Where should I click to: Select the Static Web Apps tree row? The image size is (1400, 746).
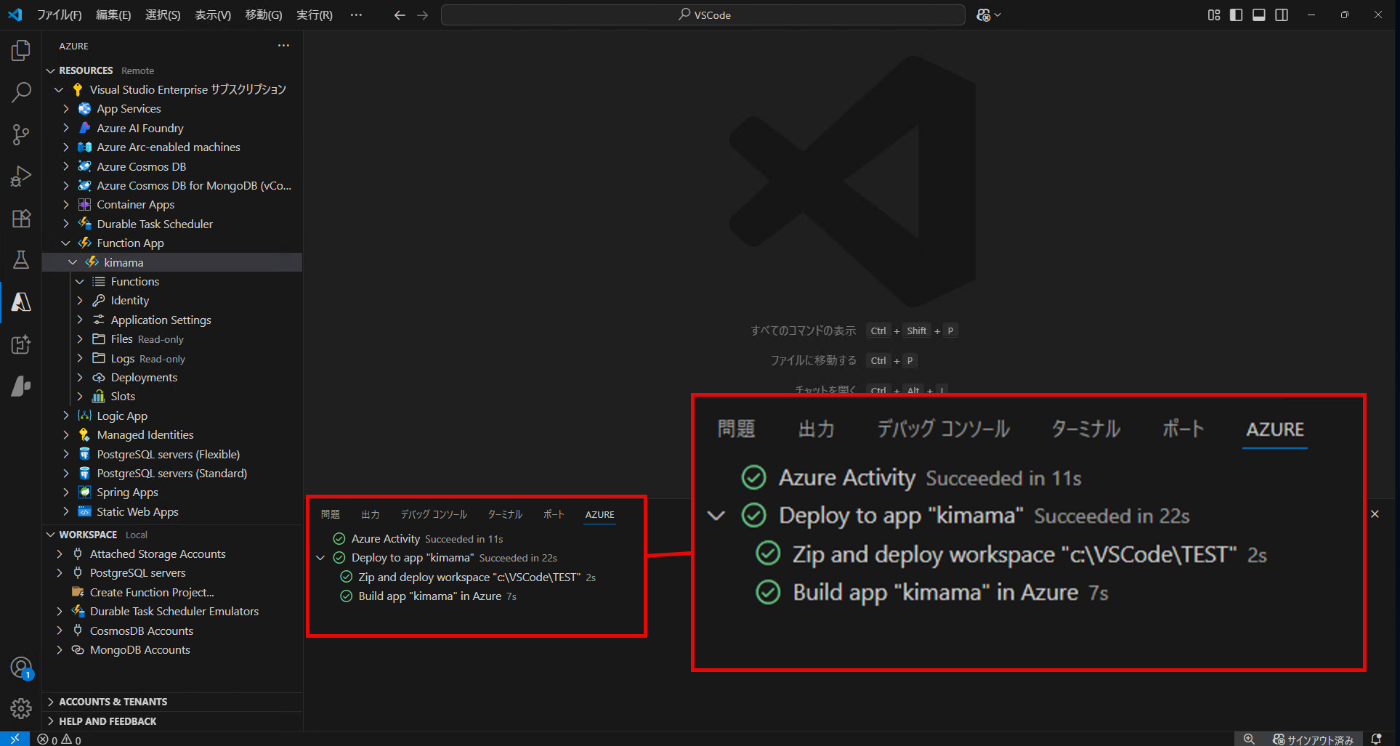(x=171, y=512)
